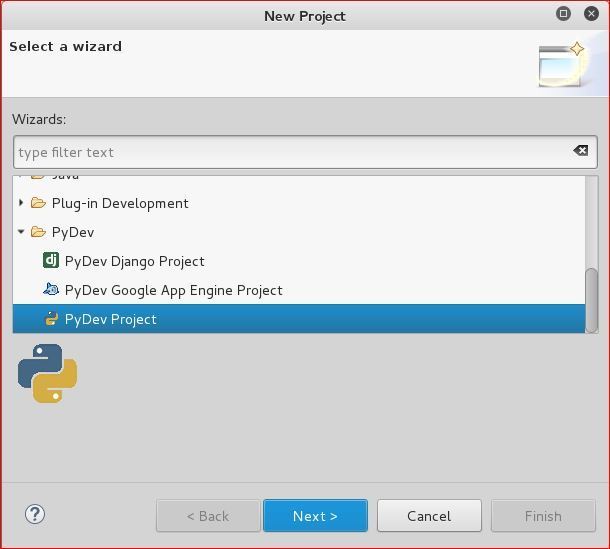Expand the Plug-in Development category
This screenshot has width=610, height=549.
(x=21, y=202)
